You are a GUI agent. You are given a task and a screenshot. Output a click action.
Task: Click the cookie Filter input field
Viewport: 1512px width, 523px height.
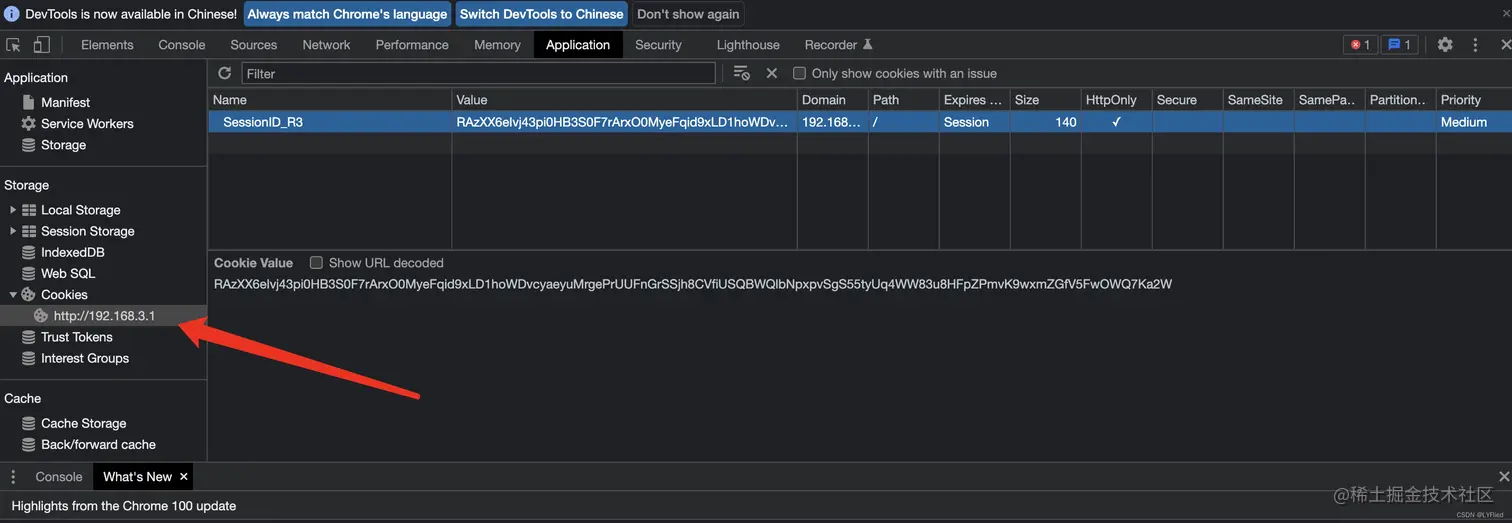click(x=478, y=73)
